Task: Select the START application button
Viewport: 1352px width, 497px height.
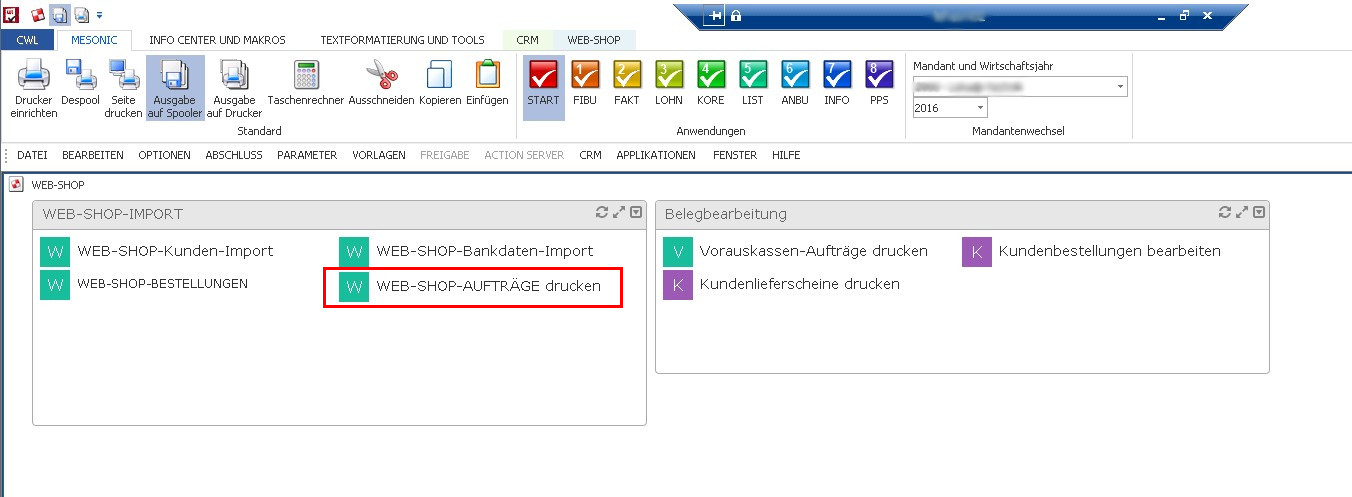Action: [x=543, y=88]
